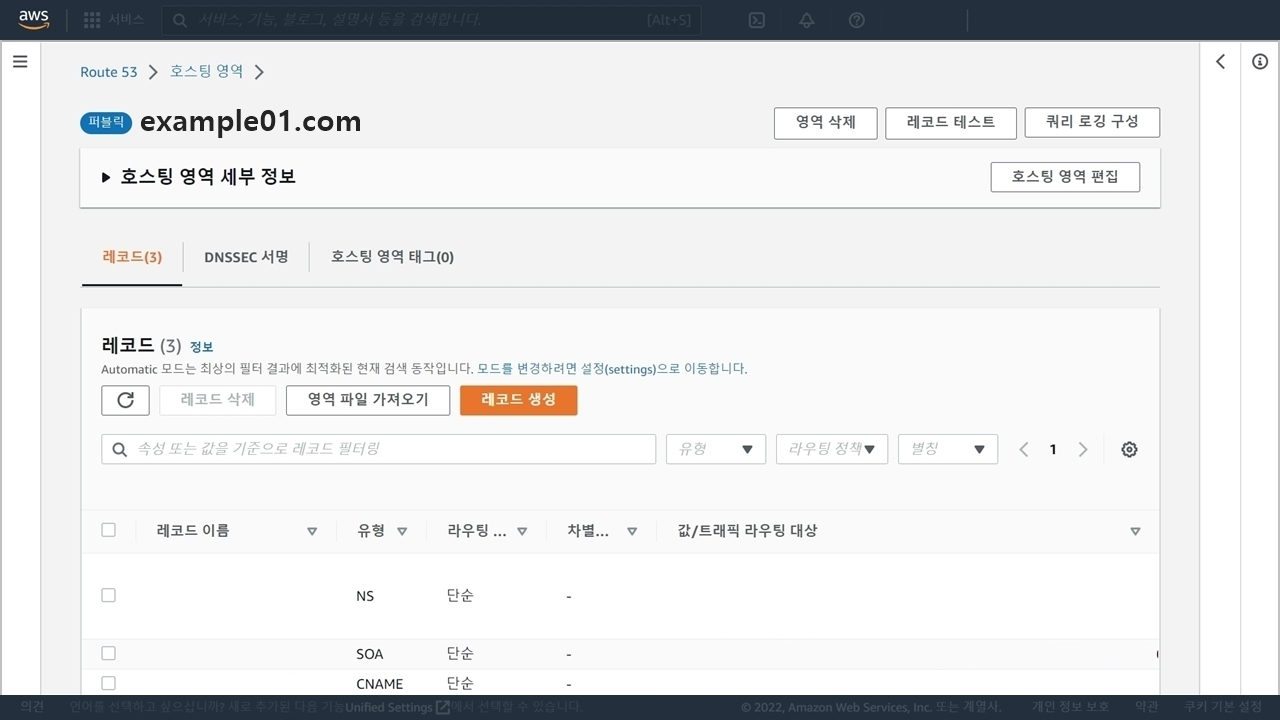The width and height of the screenshot is (1280, 720).
Task: Sort by type column arrow
Action: (x=402, y=532)
